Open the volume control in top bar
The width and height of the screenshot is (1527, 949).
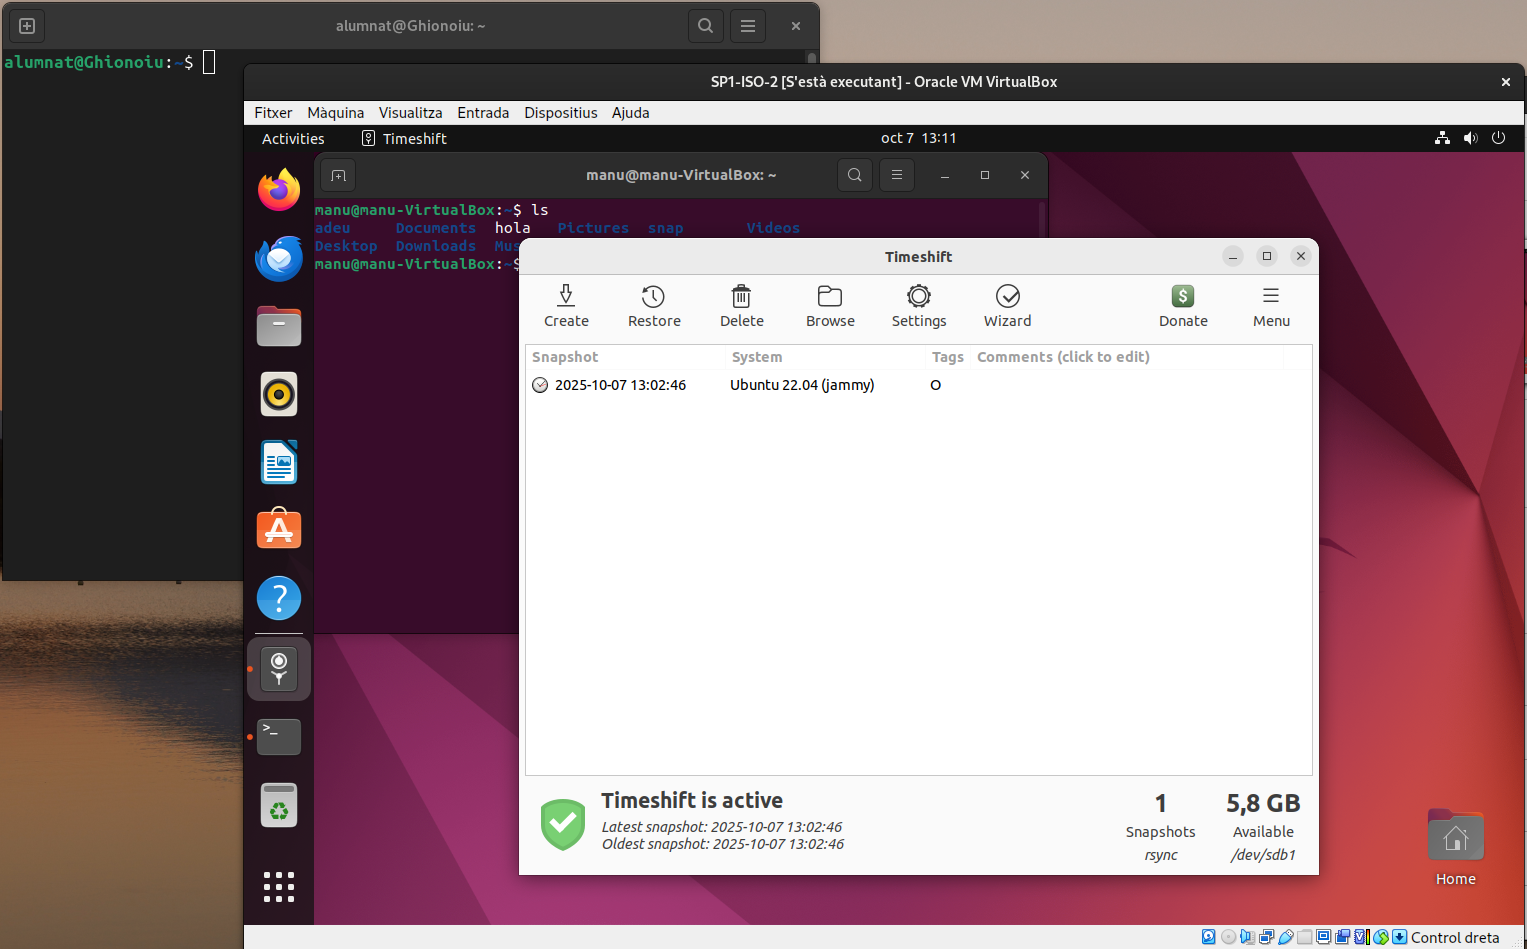pyautogui.click(x=1470, y=138)
